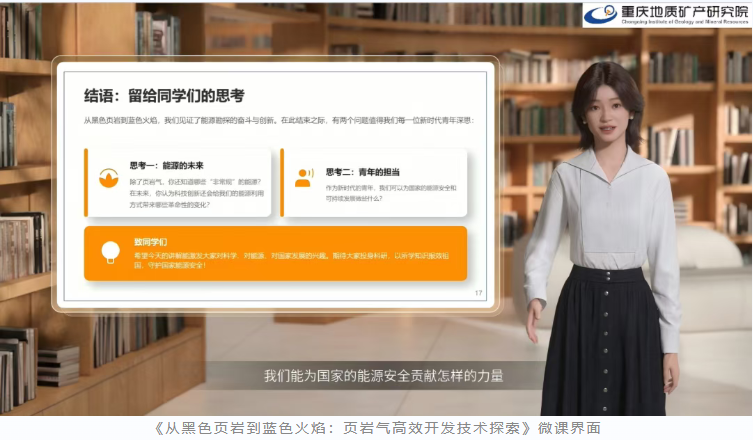Click the slide title 结语：留给同学们的思考

(x=164, y=96)
